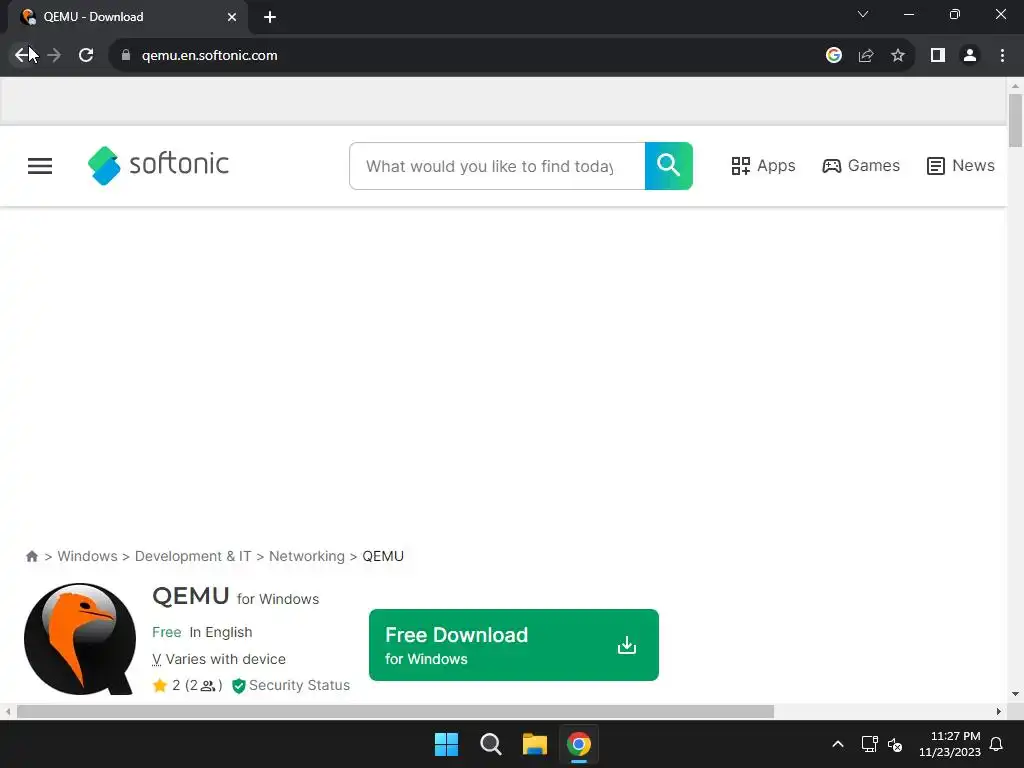Click the Chrome taskbar icon
Image resolution: width=1024 pixels, height=768 pixels.
579,744
